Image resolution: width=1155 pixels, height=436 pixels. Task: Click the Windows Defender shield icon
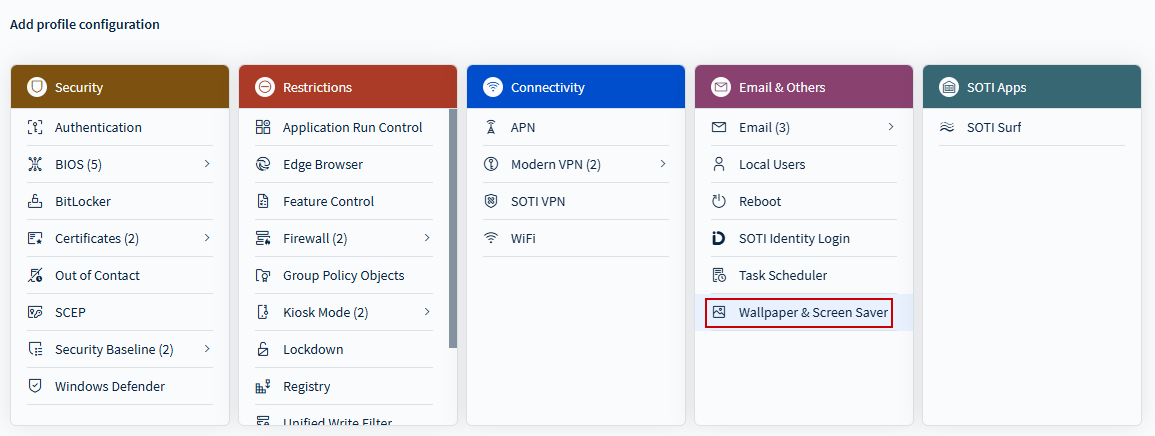click(x=35, y=386)
